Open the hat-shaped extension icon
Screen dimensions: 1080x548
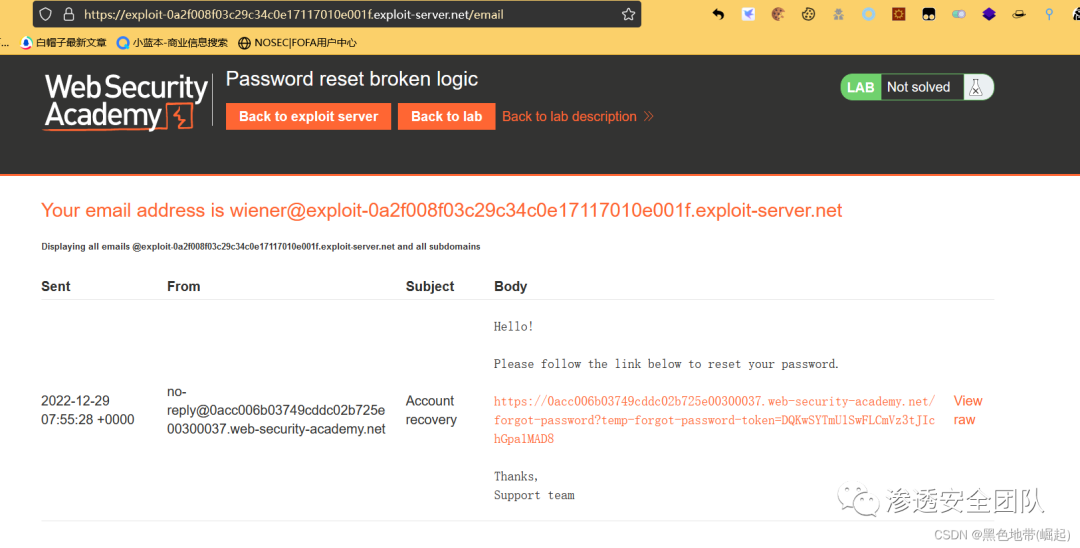[x=1019, y=14]
